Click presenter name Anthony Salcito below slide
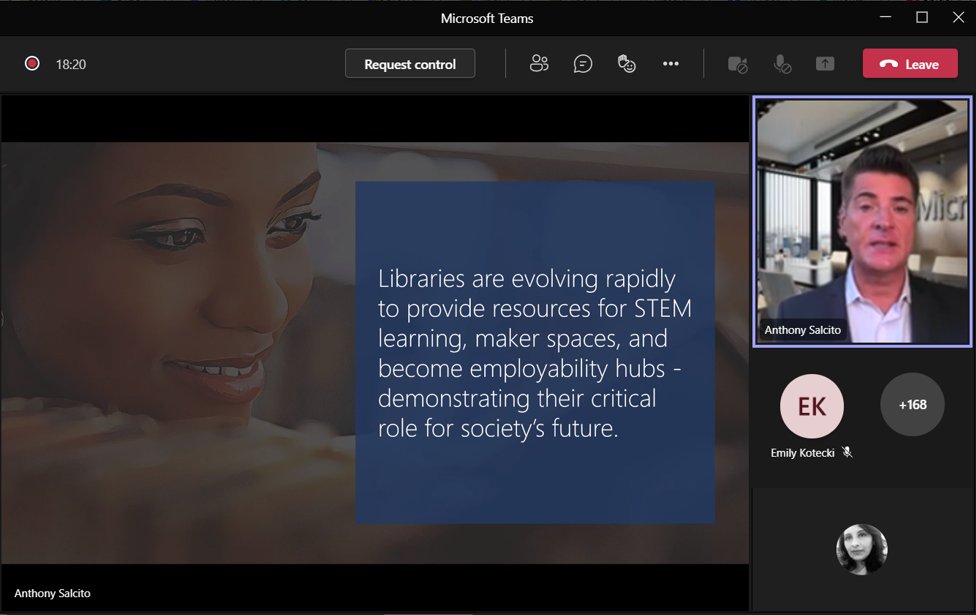The height and width of the screenshot is (615, 976). tap(52, 593)
